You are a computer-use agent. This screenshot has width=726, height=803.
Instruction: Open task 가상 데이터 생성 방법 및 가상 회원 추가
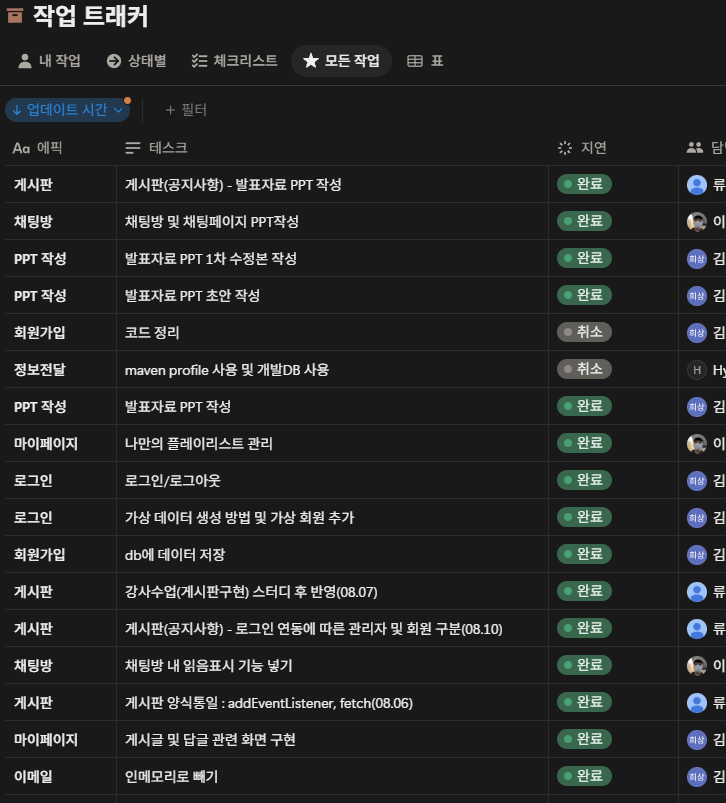pos(239,517)
